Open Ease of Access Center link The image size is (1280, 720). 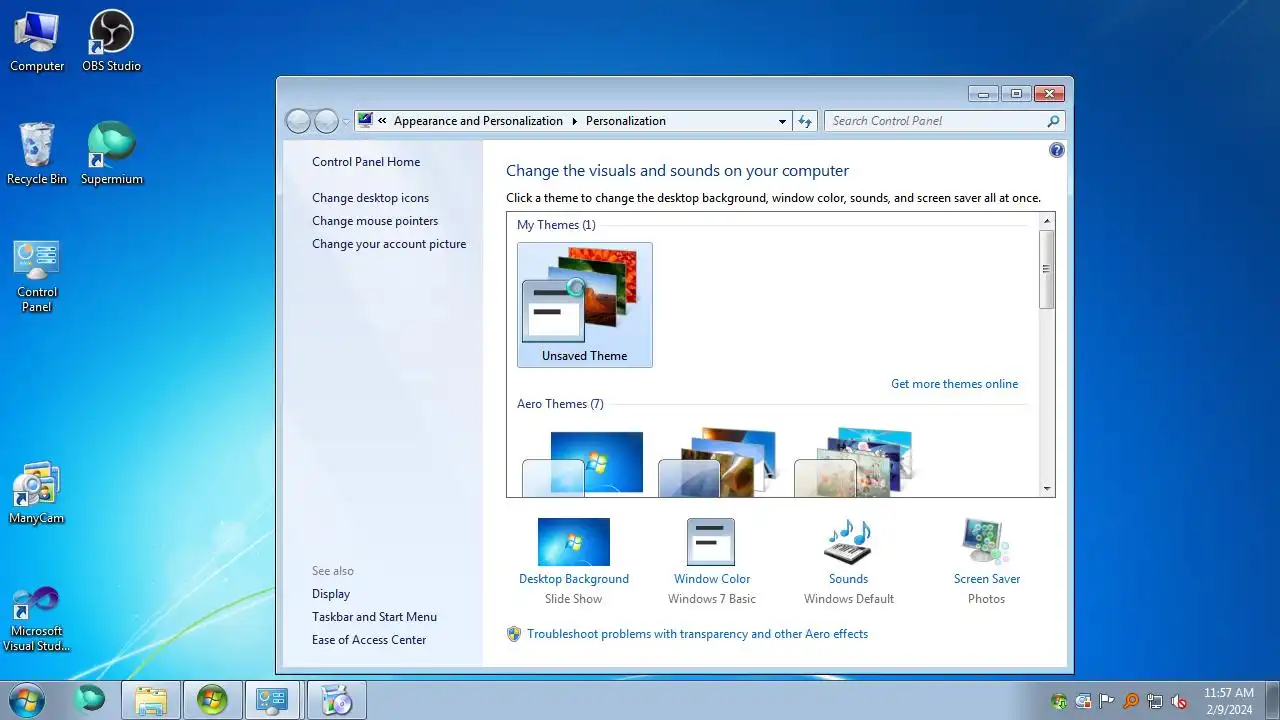[x=369, y=640]
